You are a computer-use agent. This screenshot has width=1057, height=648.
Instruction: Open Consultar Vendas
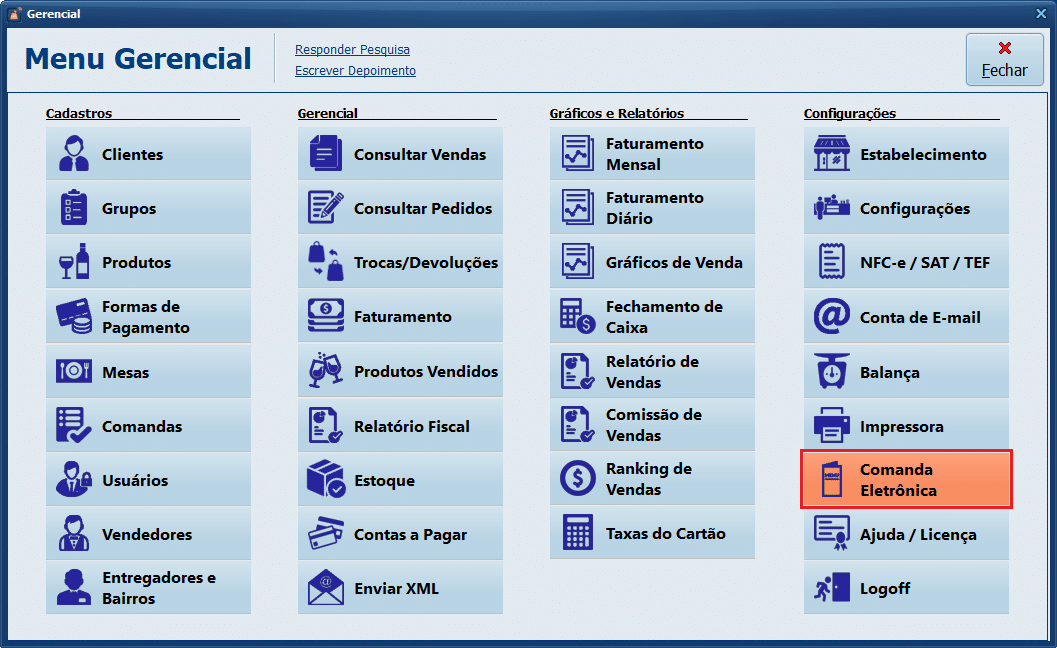pyautogui.click(x=400, y=154)
